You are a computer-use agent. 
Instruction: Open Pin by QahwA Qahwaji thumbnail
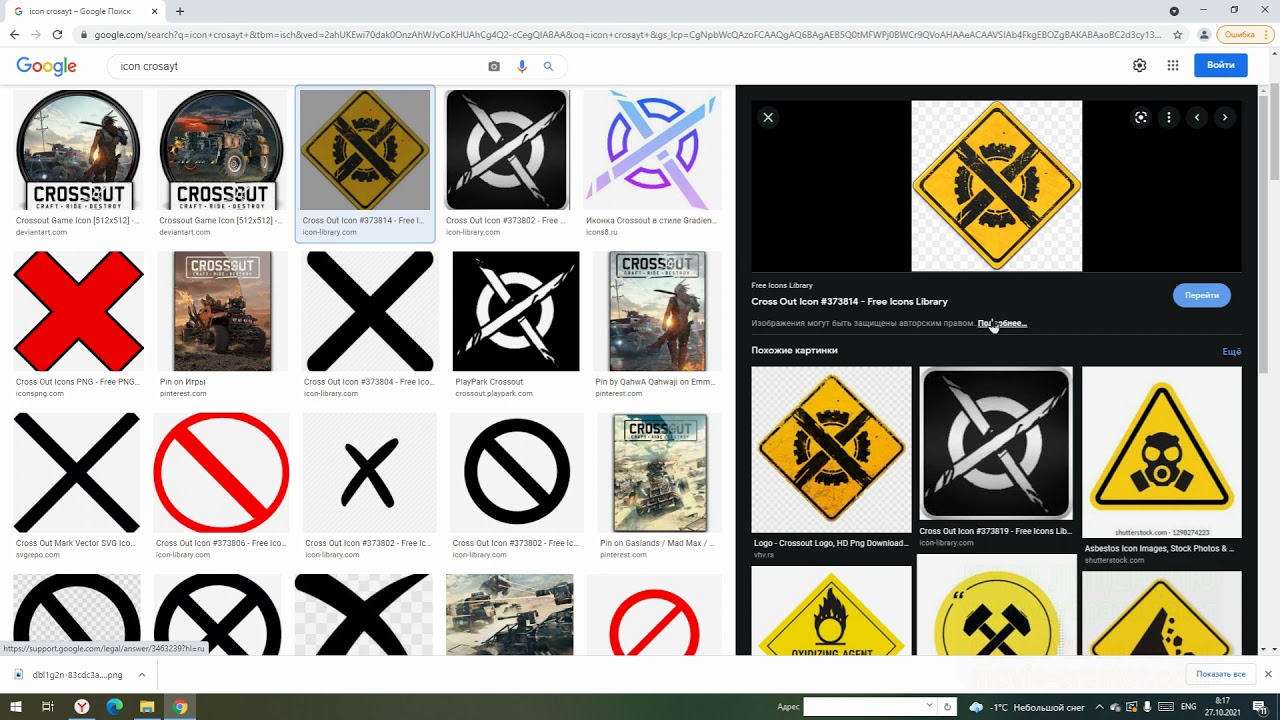(x=658, y=311)
